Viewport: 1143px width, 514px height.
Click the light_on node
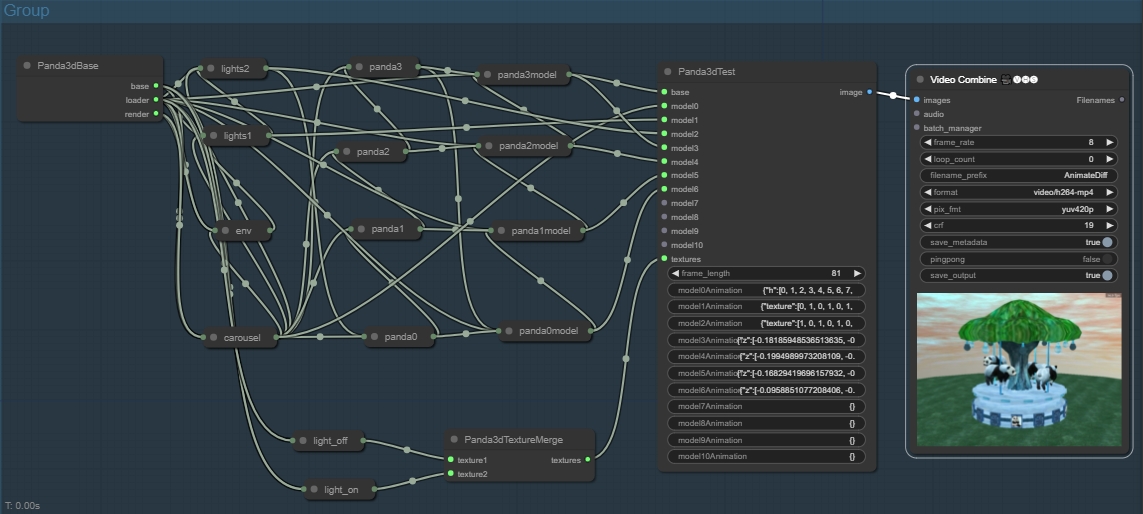(x=340, y=490)
